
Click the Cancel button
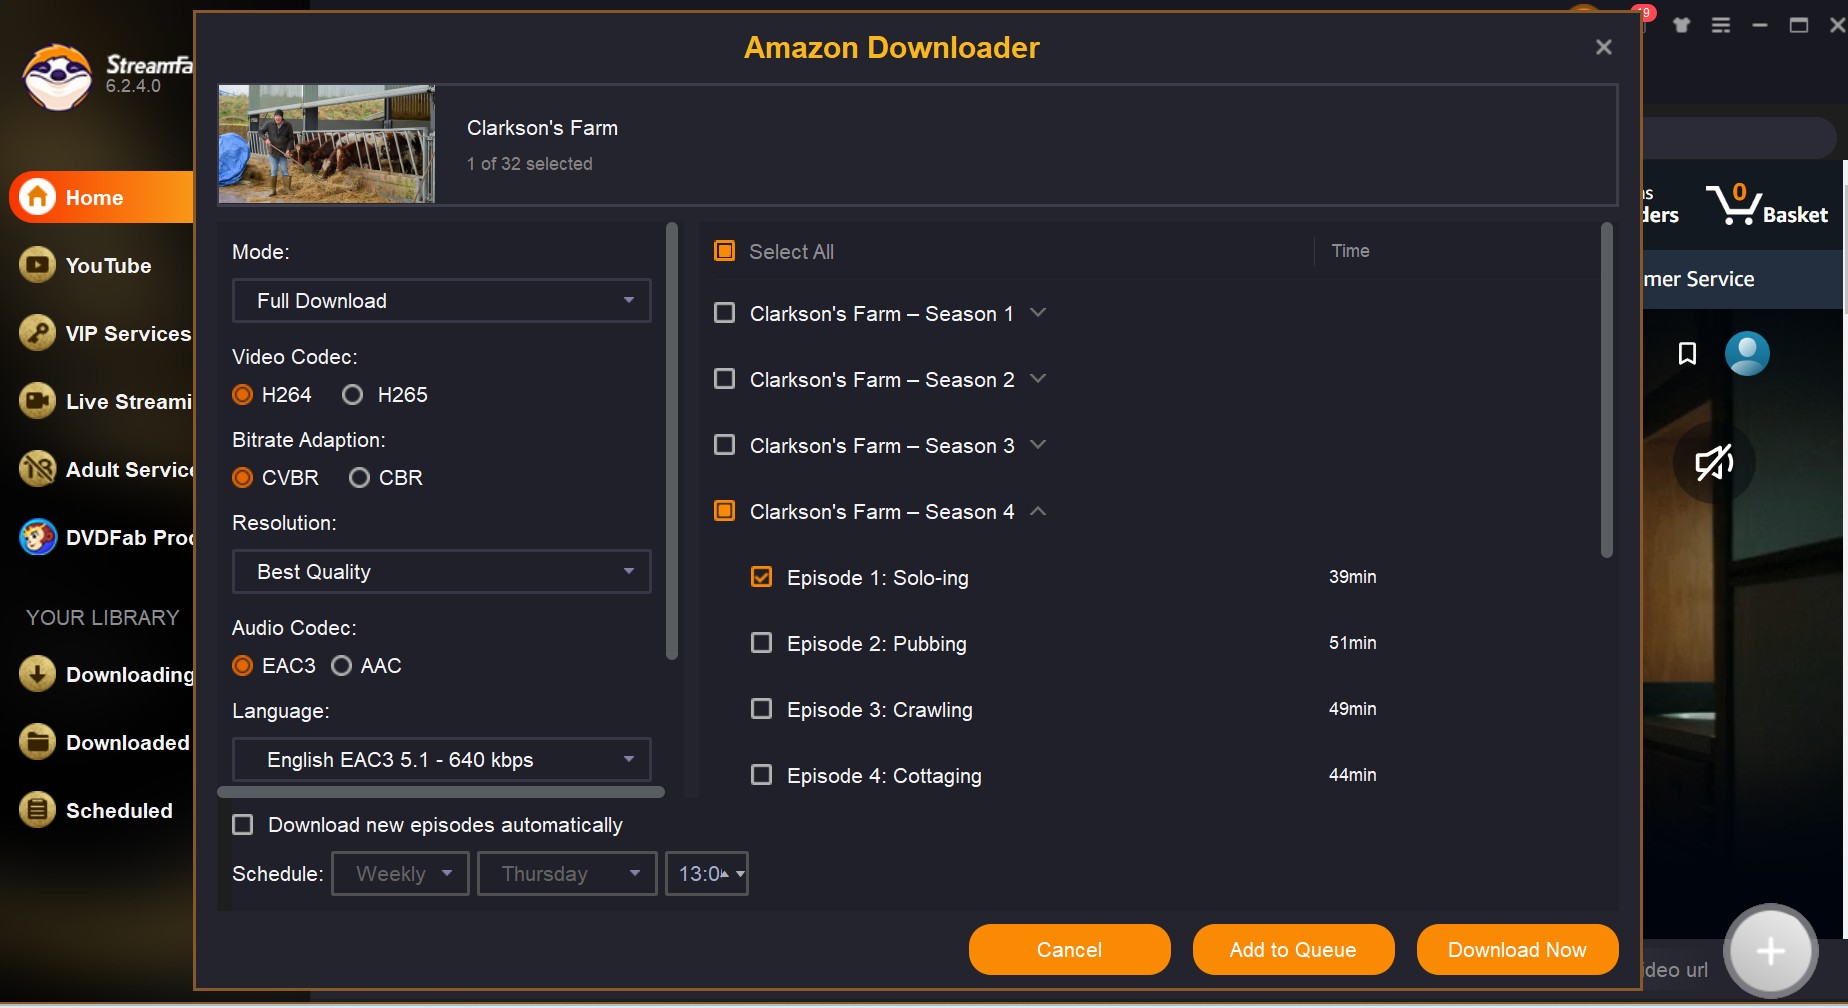pyautogui.click(x=1070, y=949)
